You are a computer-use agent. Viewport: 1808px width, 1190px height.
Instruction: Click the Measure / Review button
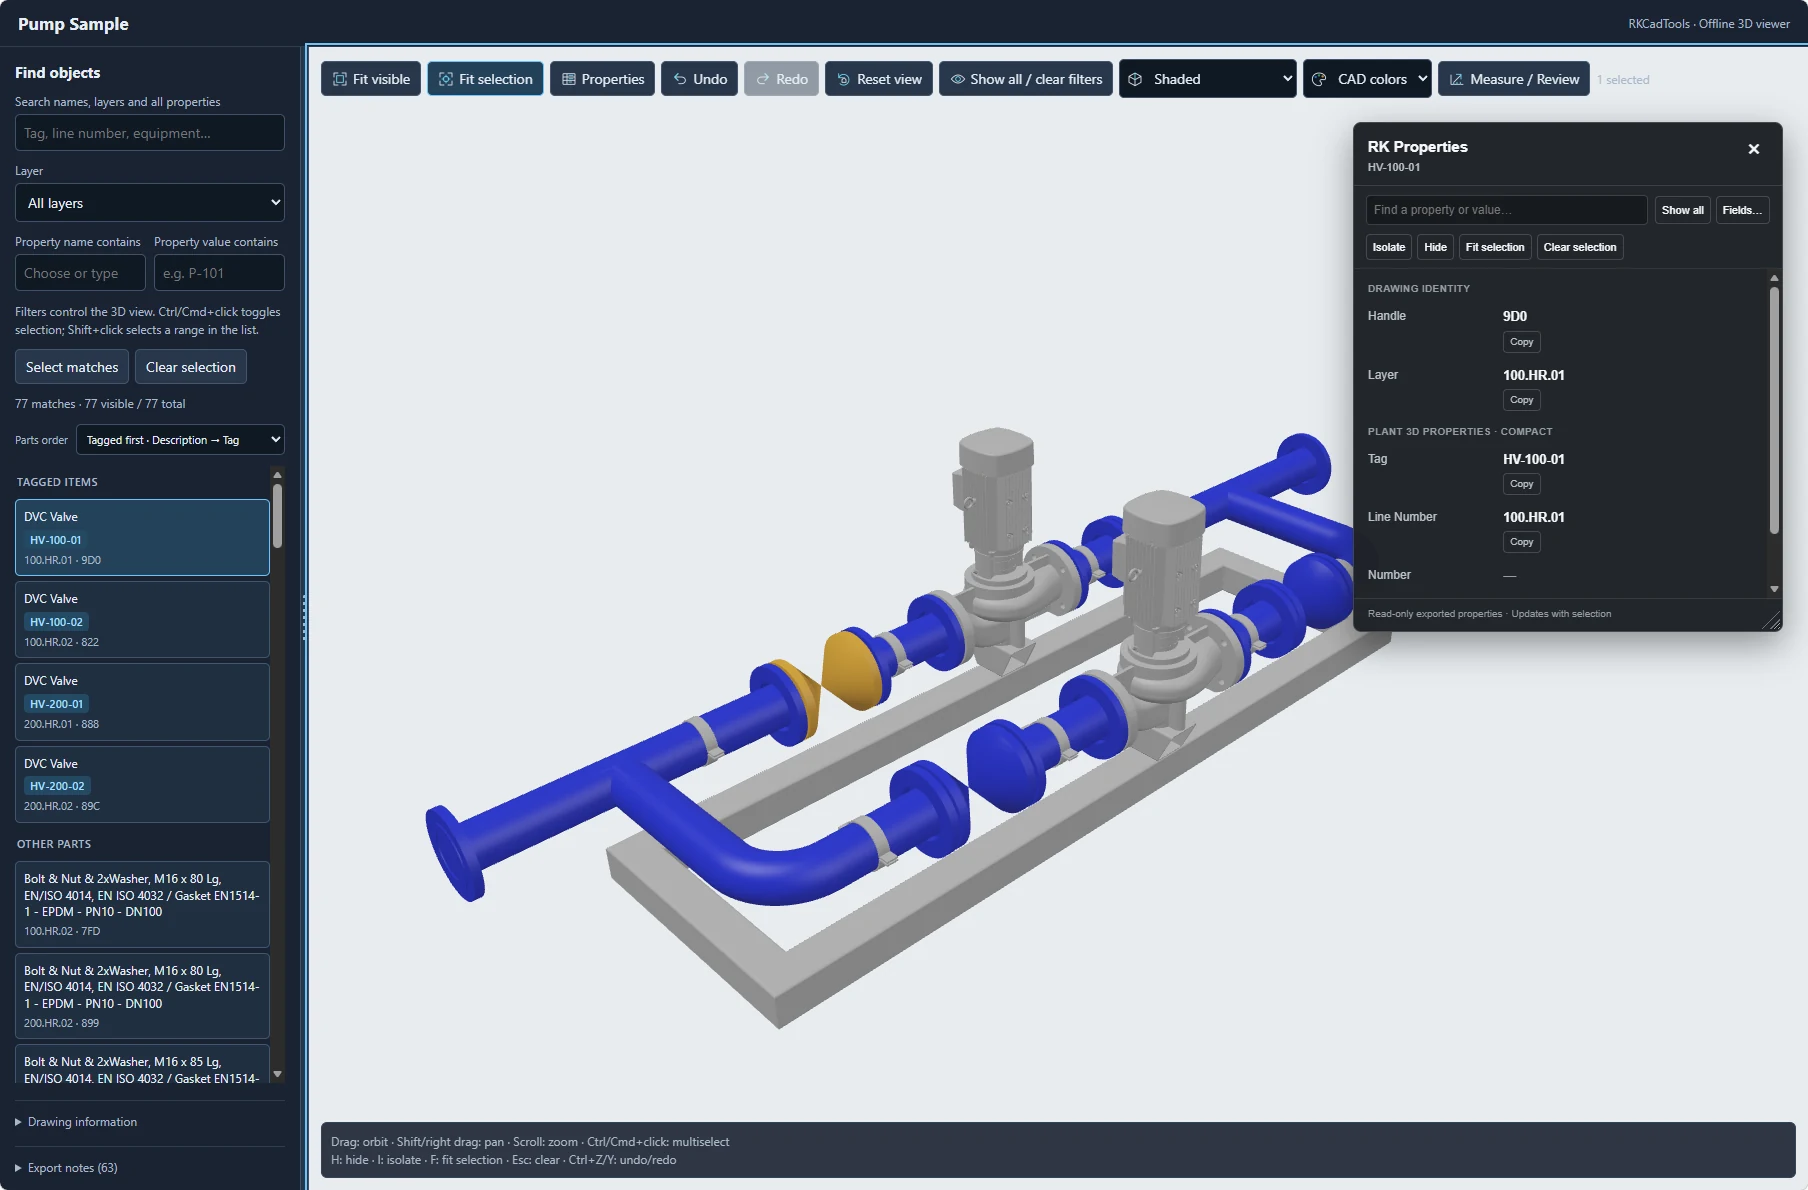(1514, 79)
